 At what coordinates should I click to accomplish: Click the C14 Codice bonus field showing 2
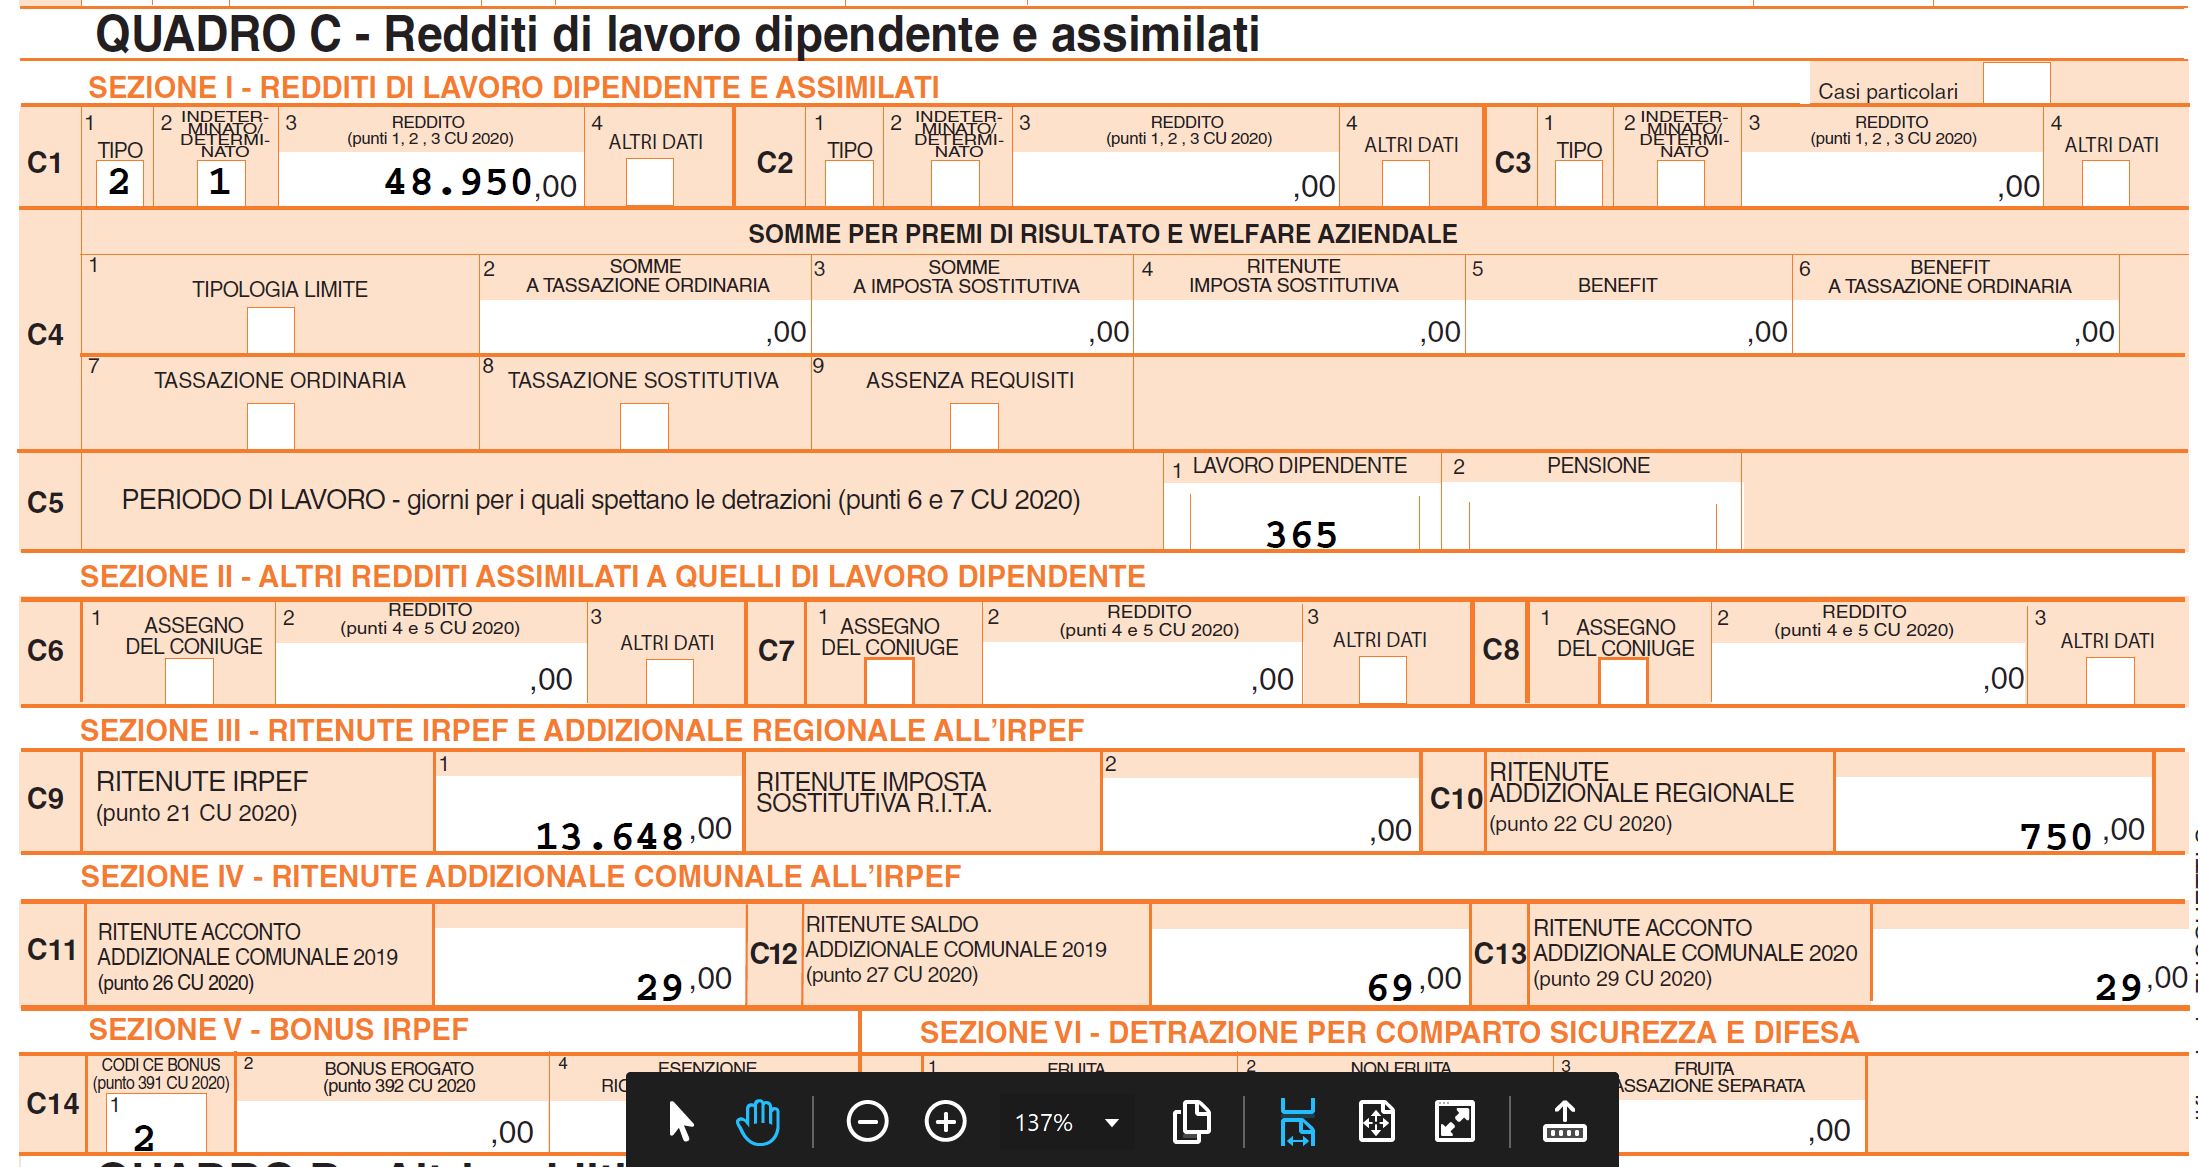[x=156, y=1122]
